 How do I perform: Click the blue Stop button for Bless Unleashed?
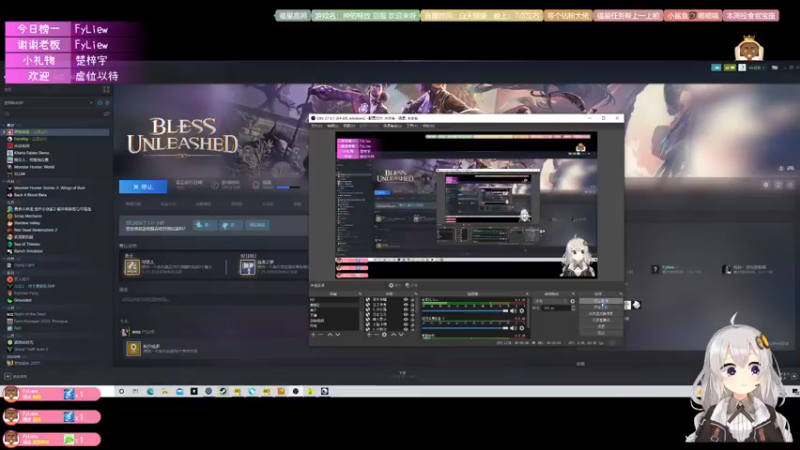coord(143,187)
